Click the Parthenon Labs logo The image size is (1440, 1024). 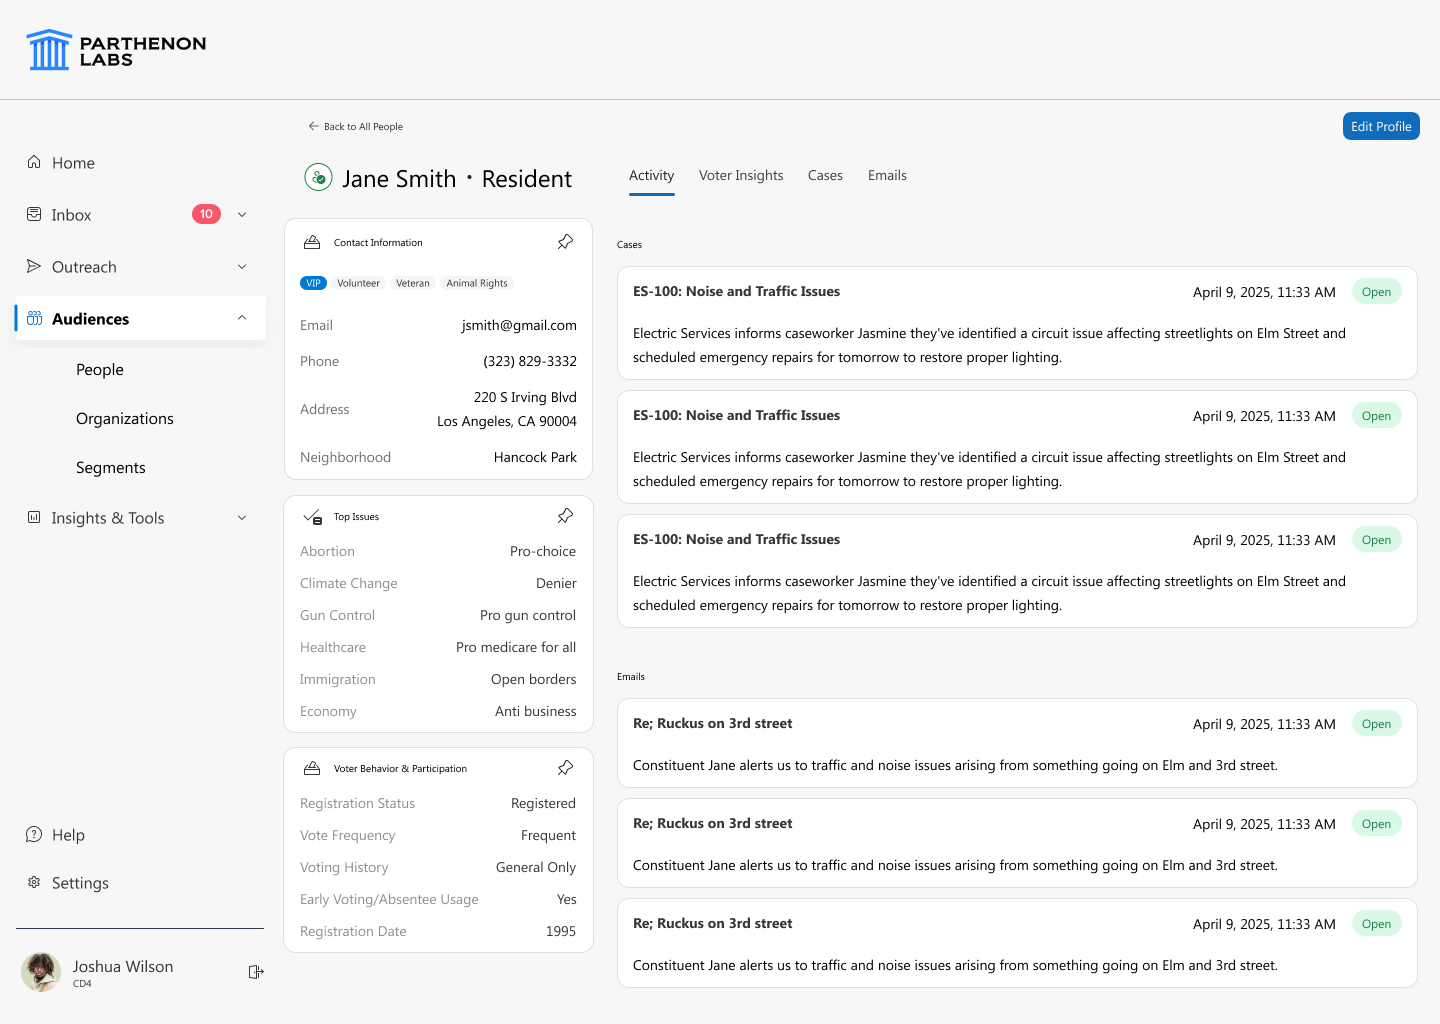point(116,50)
